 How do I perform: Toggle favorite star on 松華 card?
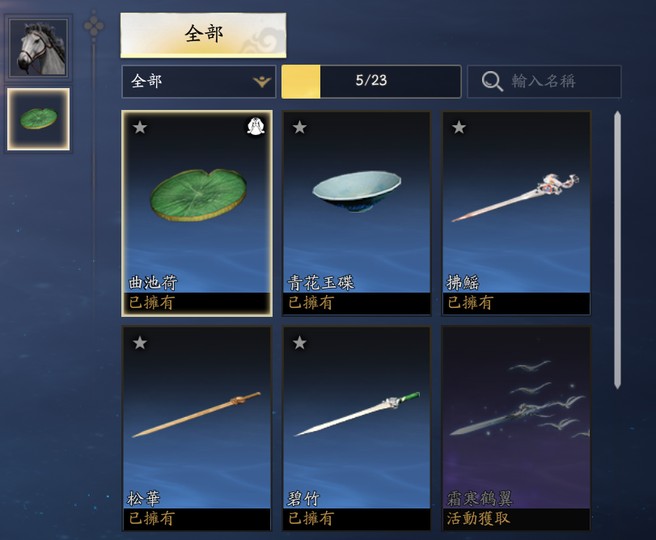point(140,343)
